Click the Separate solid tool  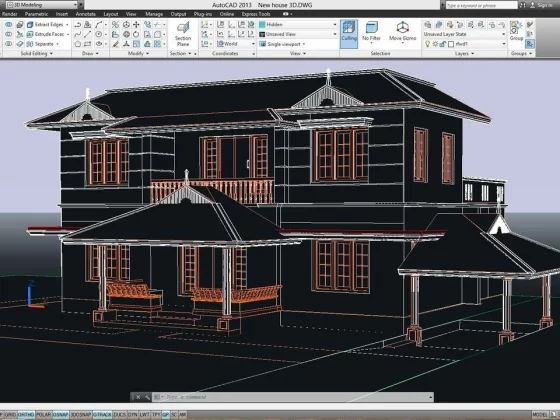tap(41, 44)
